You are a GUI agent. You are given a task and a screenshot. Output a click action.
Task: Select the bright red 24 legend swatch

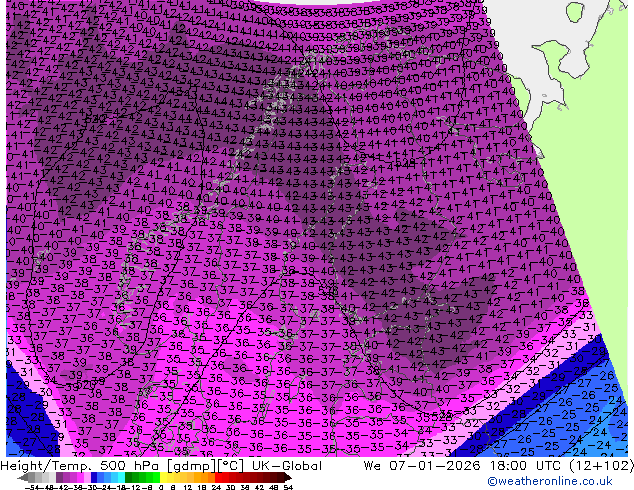(218, 477)
